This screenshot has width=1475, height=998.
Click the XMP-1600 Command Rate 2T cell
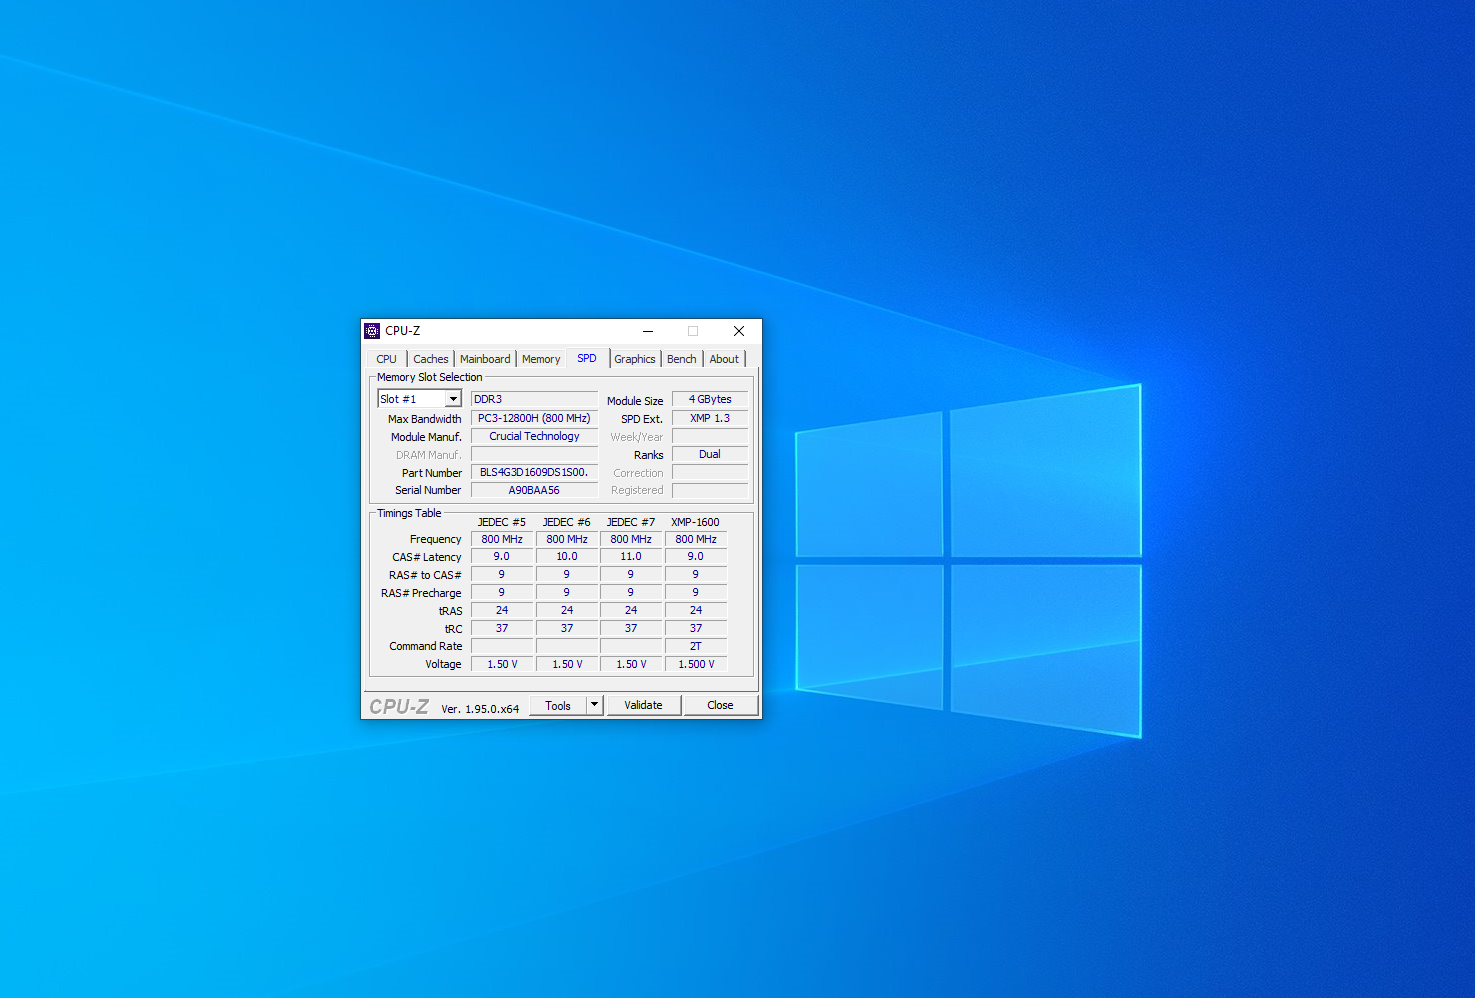[x=696, y=646]
